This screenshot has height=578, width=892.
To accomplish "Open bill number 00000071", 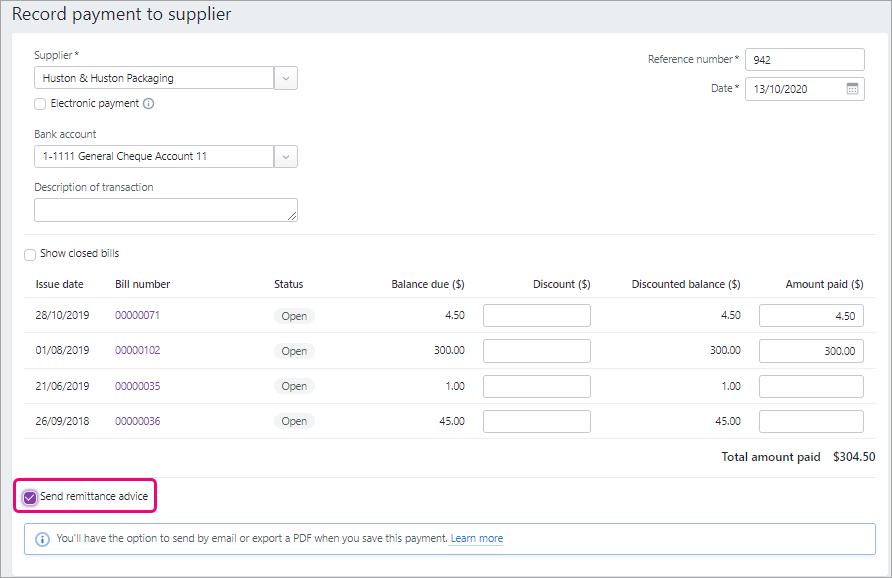I will 137,316.
